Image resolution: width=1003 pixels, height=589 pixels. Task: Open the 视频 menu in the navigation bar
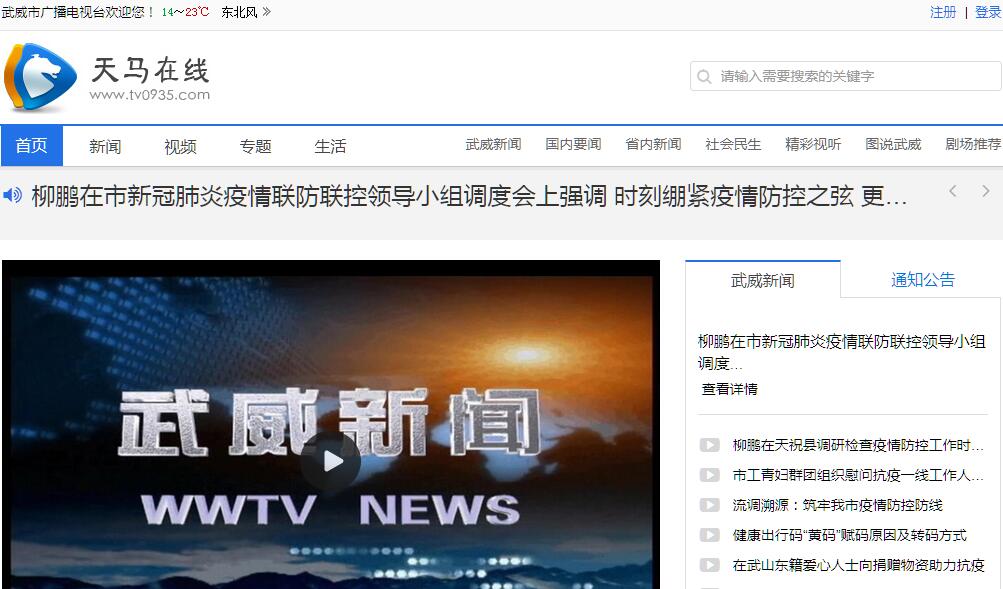tap(180, 146)
